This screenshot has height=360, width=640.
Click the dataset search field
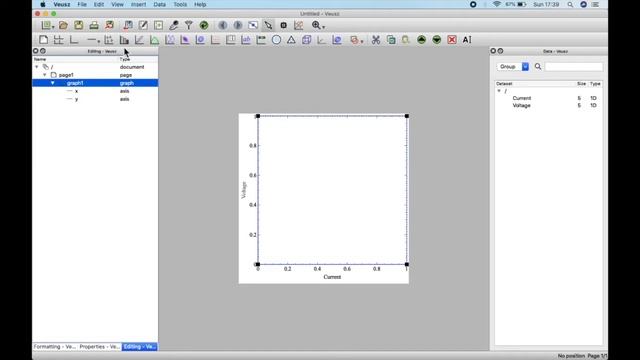(x=573, y=67)
